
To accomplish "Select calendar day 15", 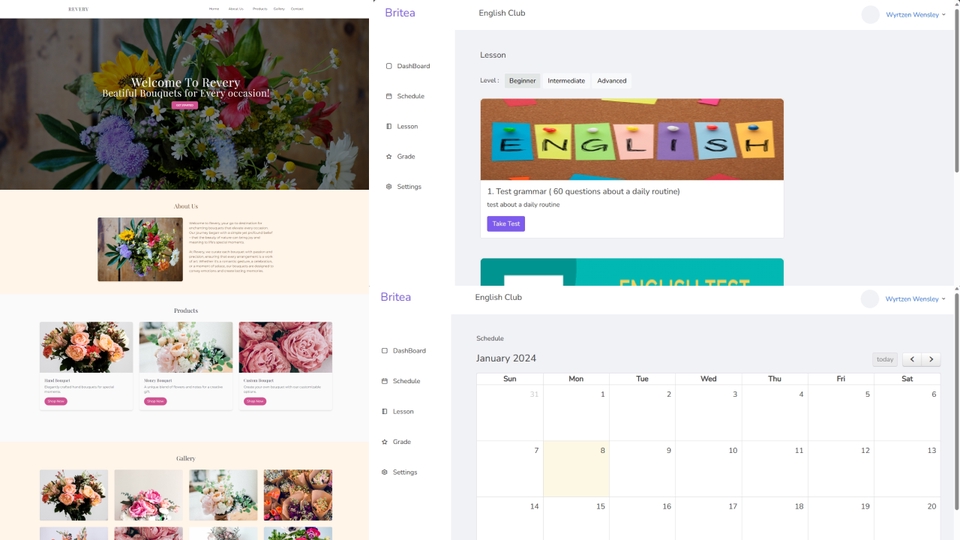I will click(576, 519).
